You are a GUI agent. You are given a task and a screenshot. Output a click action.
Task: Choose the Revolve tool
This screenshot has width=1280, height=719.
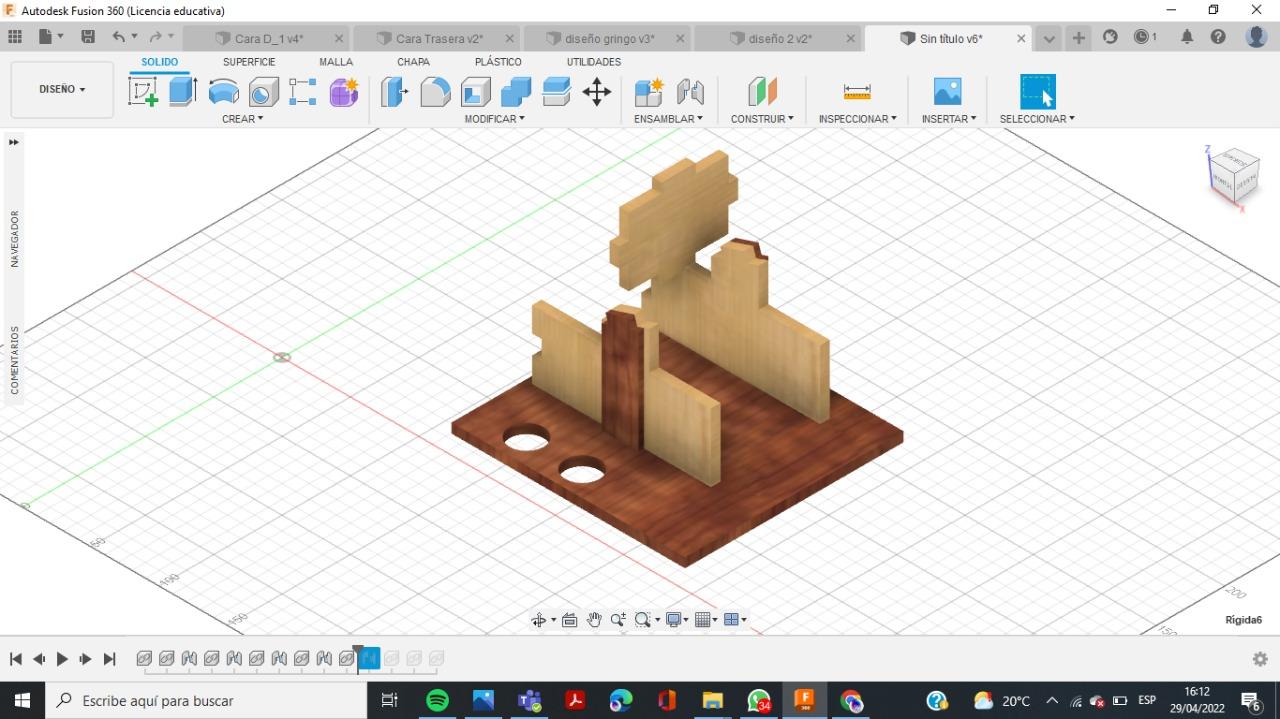[x=223, y=92]
